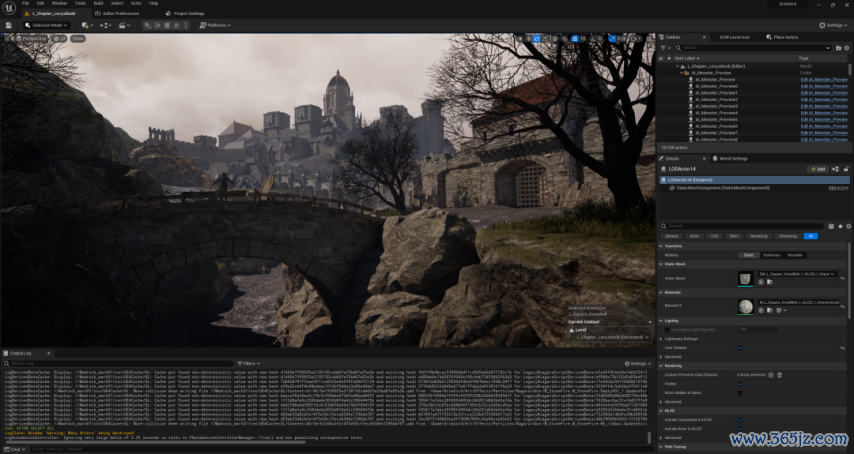Open the Selection Mode dropdown
This screenshot has width=854, height=454.
(x=46, y=25)
